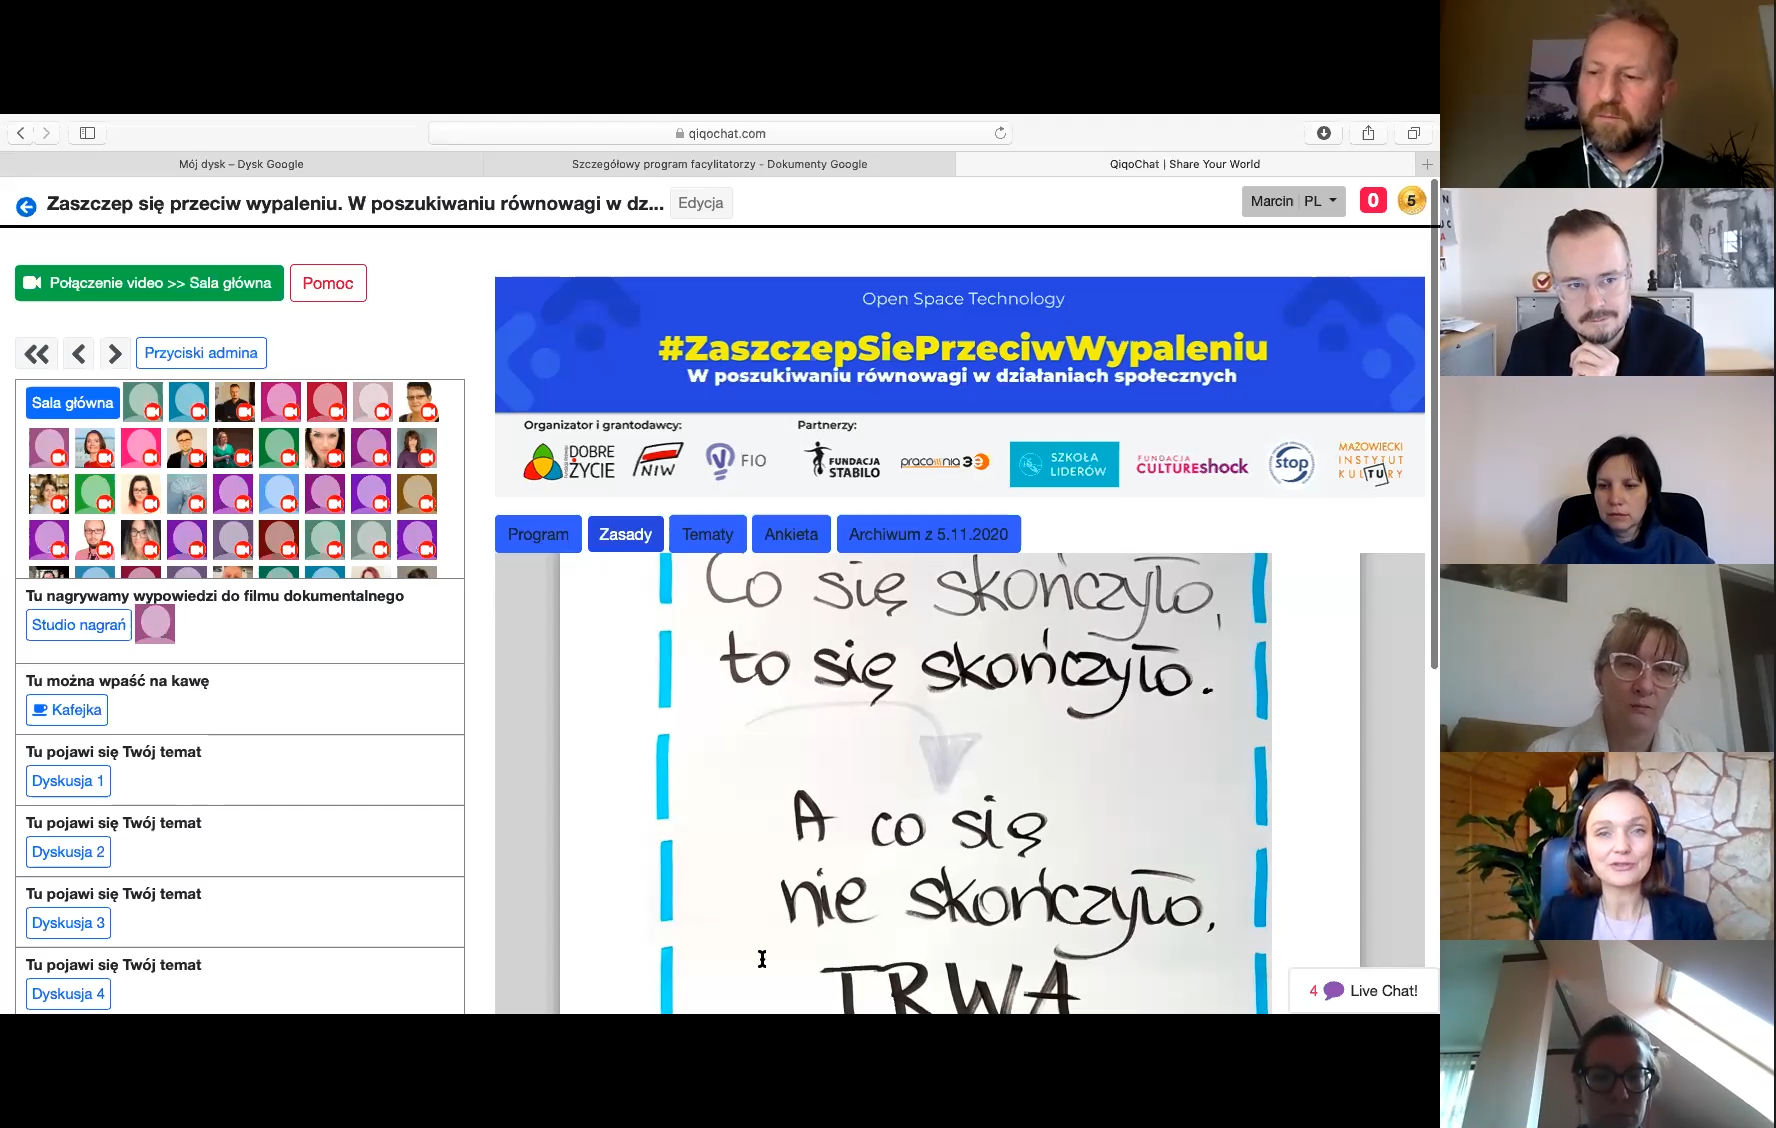
Task: Reload the qiqochat.com page
Action: (1000, 133)
